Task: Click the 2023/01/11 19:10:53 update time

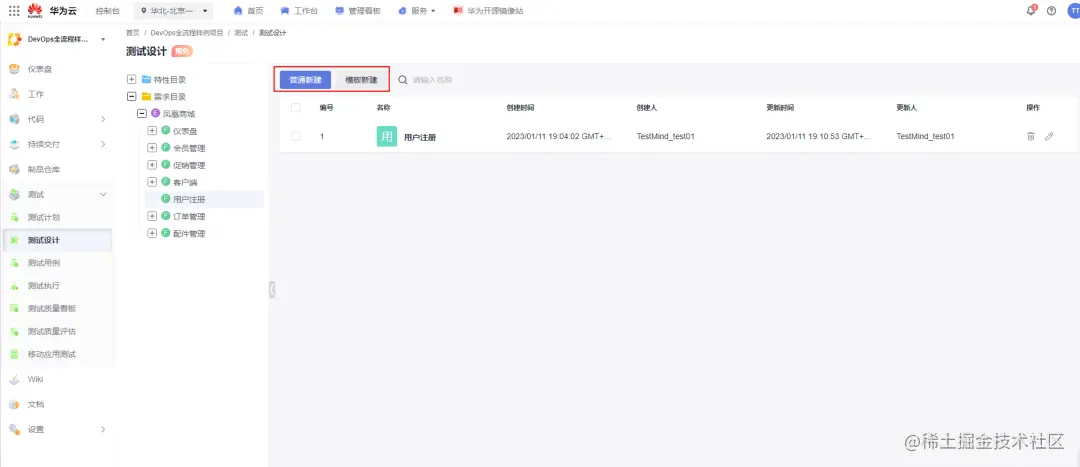Action: [x=818, y=136]
